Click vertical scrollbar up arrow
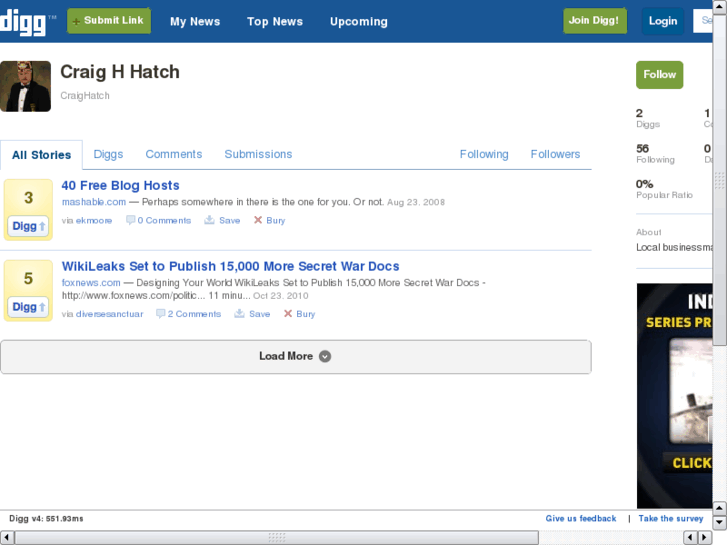Viewport: 727px width, 545px height. (x=720, y=6)
